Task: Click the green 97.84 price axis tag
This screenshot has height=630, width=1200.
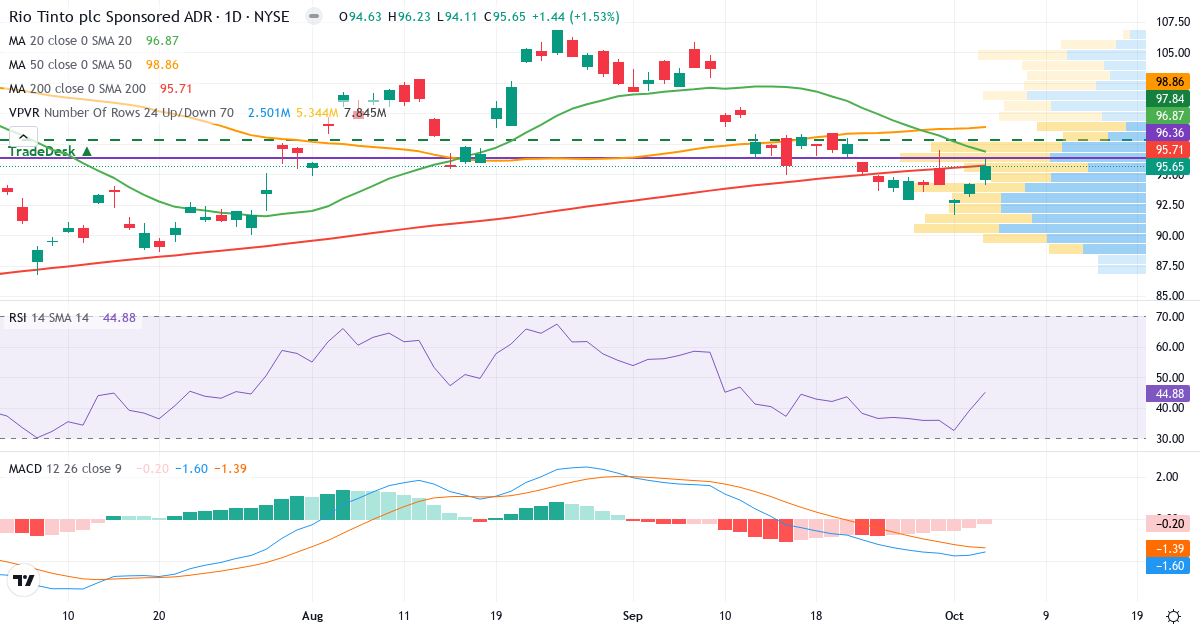Action: tap(1169, 99)
